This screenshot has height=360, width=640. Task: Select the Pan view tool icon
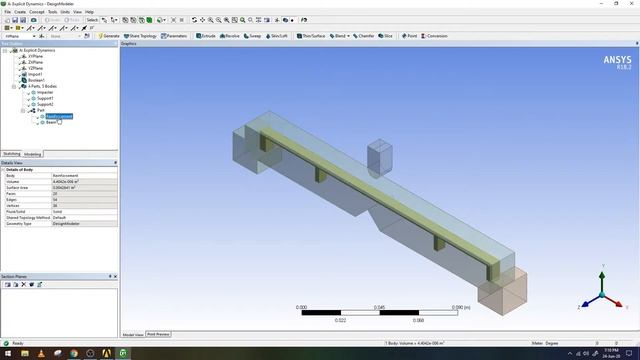click(x=202, y=20)
